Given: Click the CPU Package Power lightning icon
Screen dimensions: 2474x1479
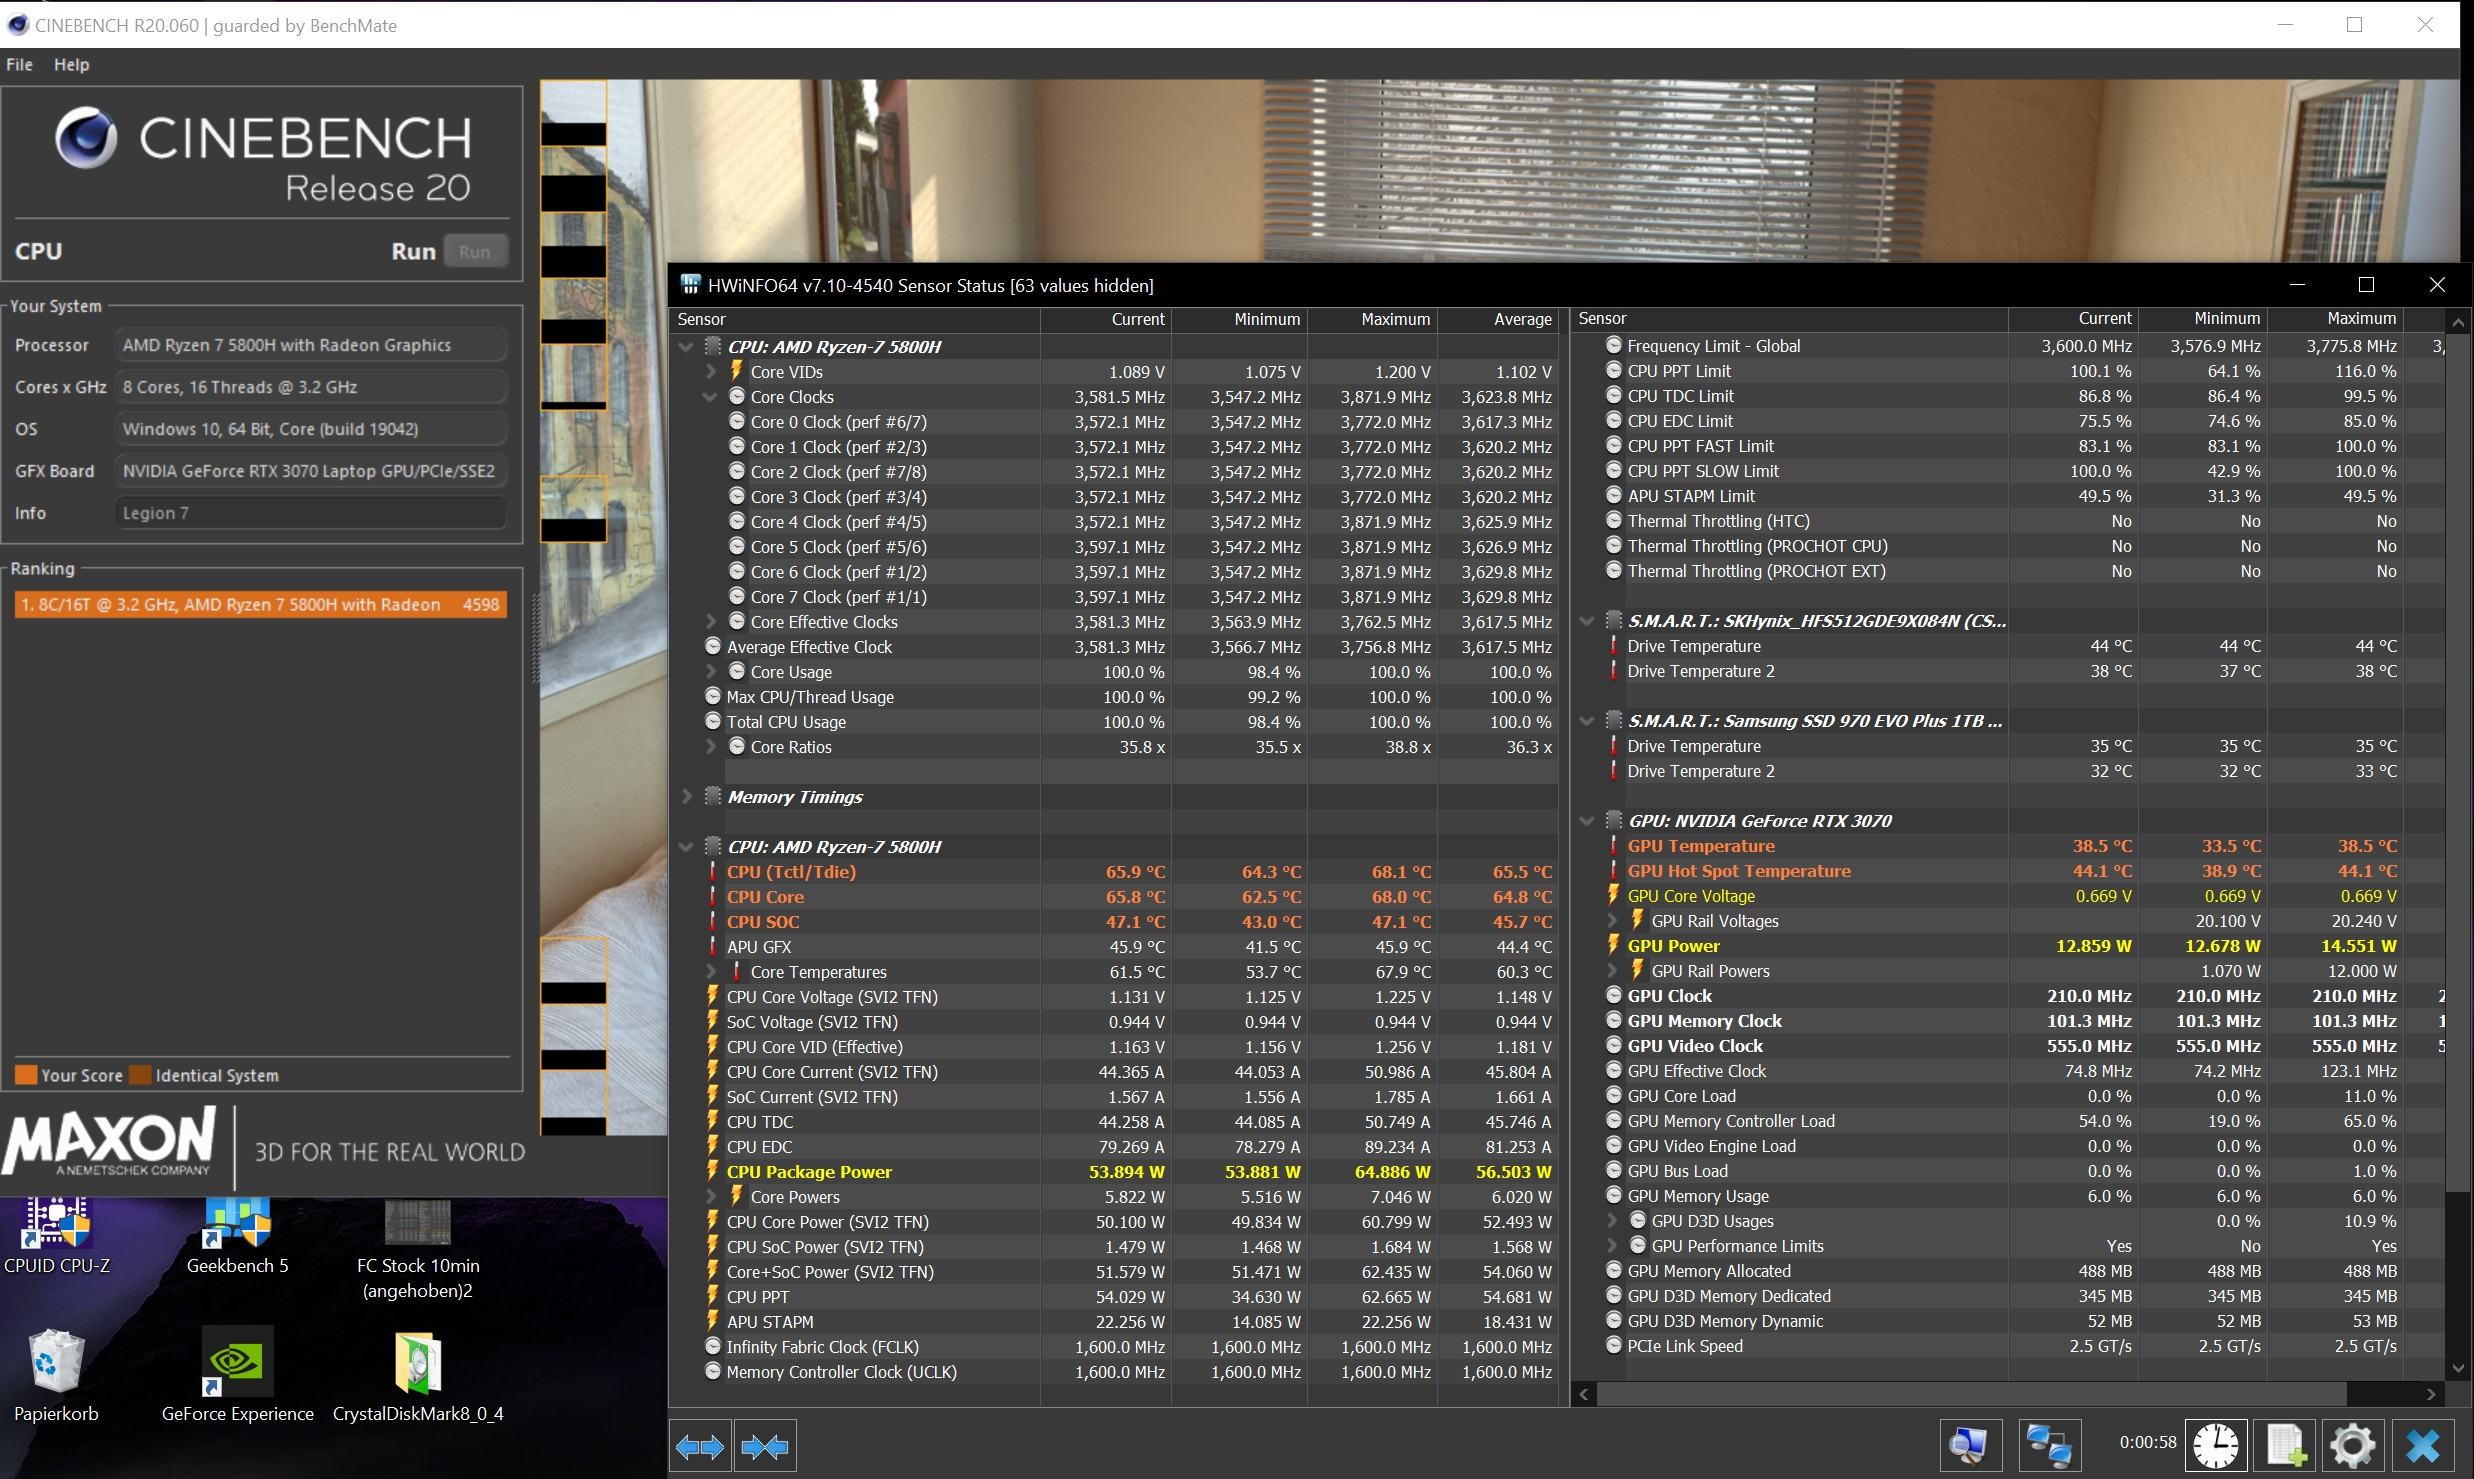Looking at the screenshot, I should tap(713, 1171).
